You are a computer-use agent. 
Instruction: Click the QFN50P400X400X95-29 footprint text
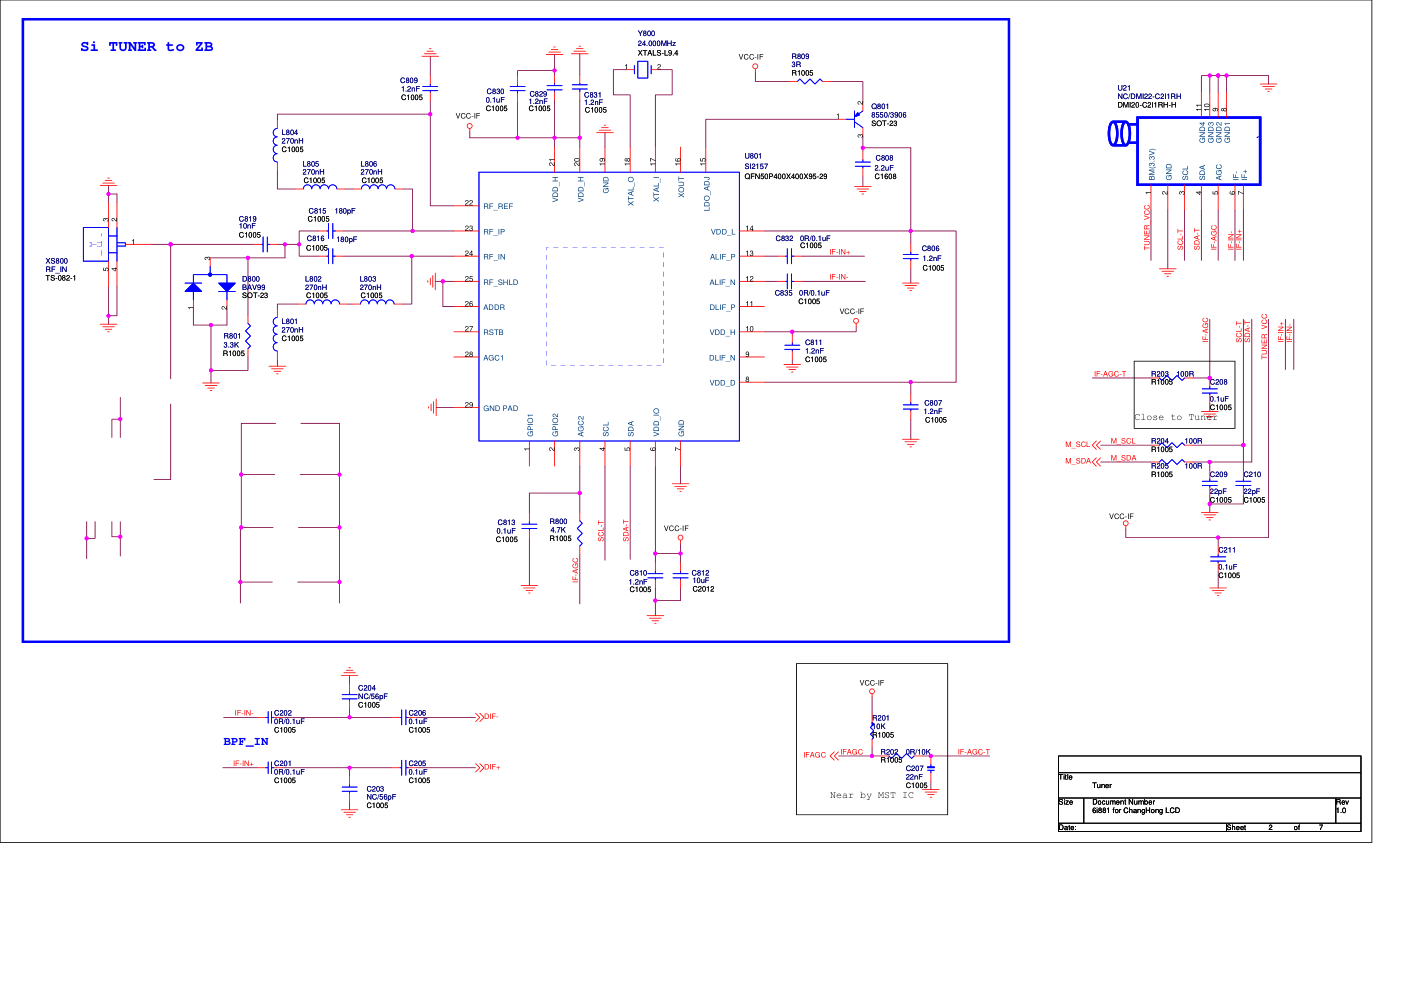(786, 177)
